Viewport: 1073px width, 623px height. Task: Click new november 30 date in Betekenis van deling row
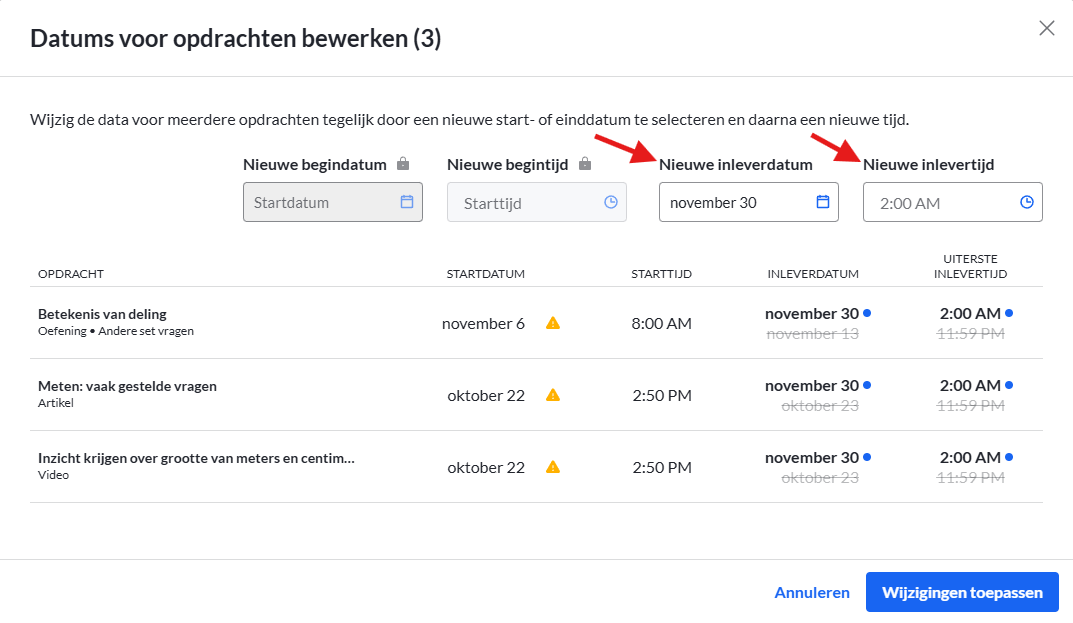click(x=812, y=314)
